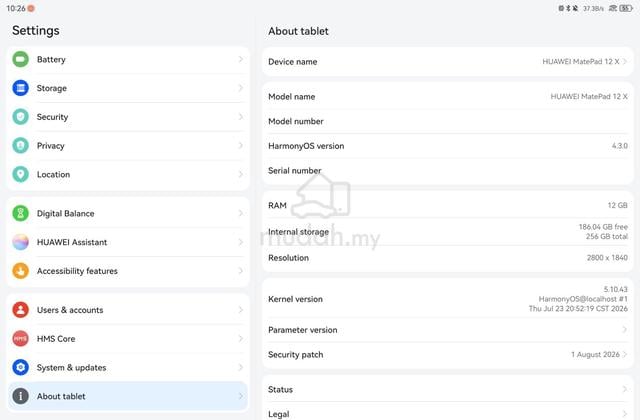
Task: Open Digital Balance row chevron
Action: (x=241, y=213)
